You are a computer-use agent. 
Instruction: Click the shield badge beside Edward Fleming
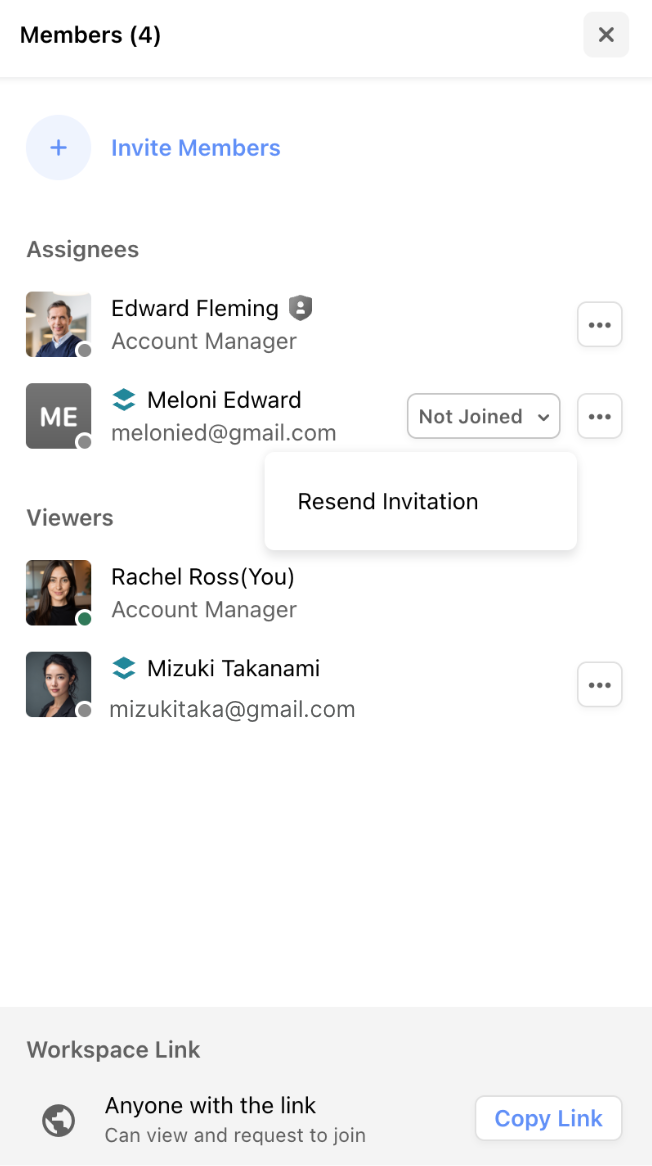[x=300, y=308]
